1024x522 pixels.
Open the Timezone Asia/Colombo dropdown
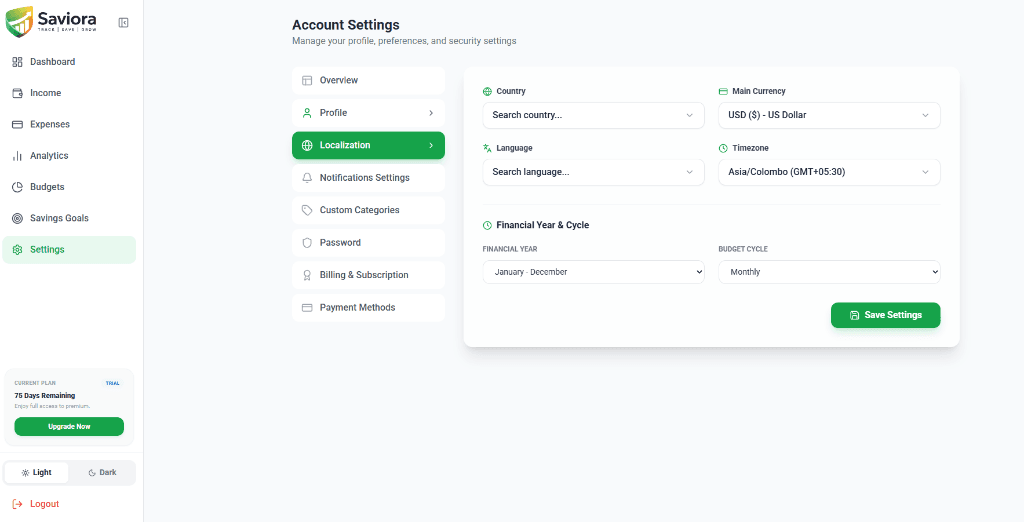829,172
